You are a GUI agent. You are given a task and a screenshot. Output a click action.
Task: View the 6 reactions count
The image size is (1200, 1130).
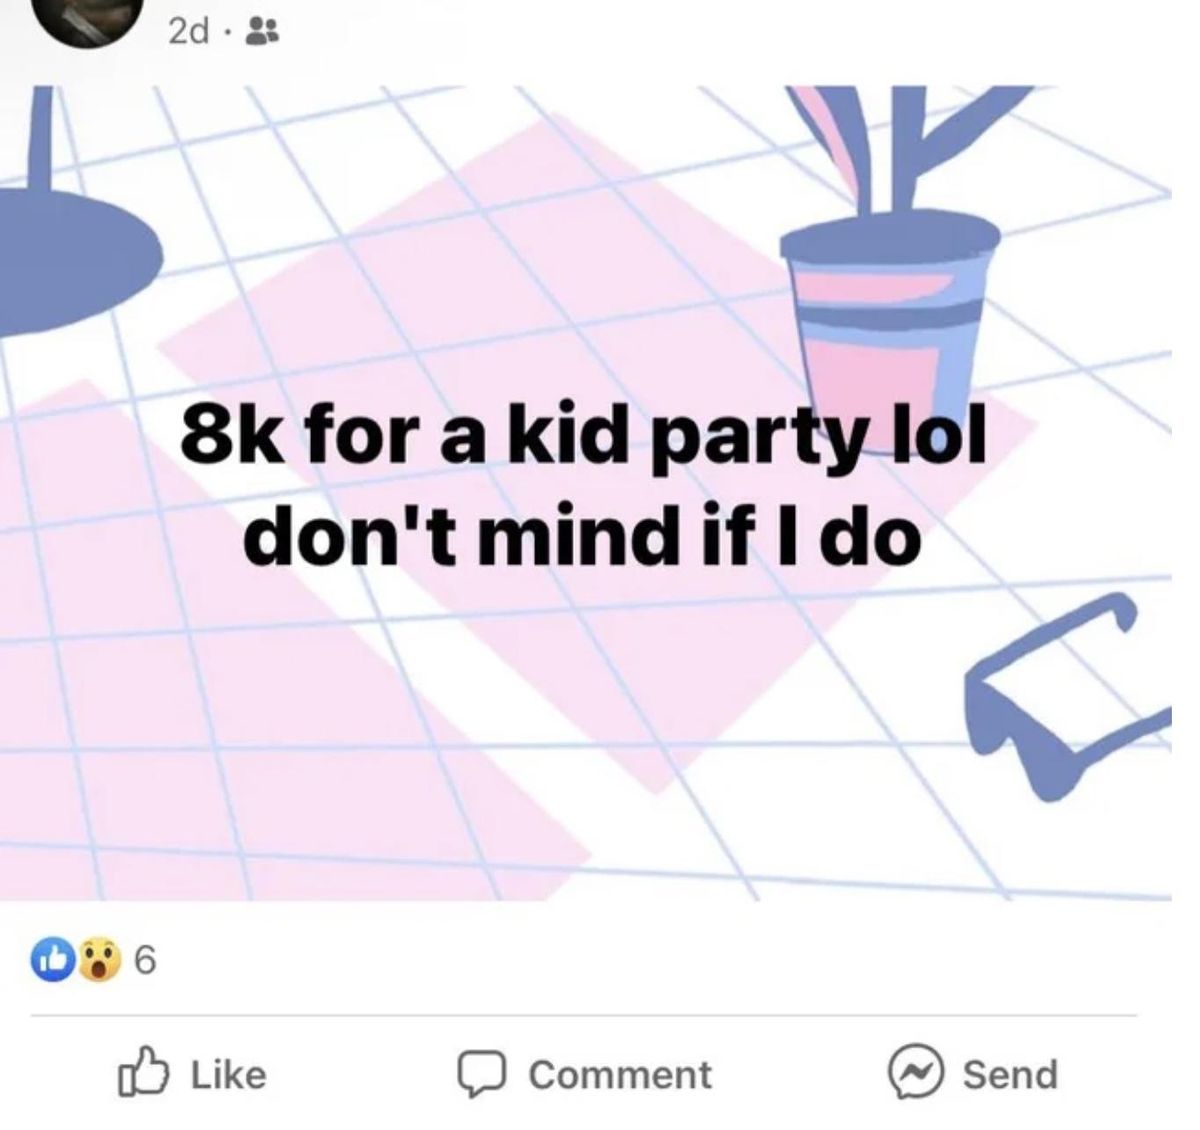tap(145, 962)
